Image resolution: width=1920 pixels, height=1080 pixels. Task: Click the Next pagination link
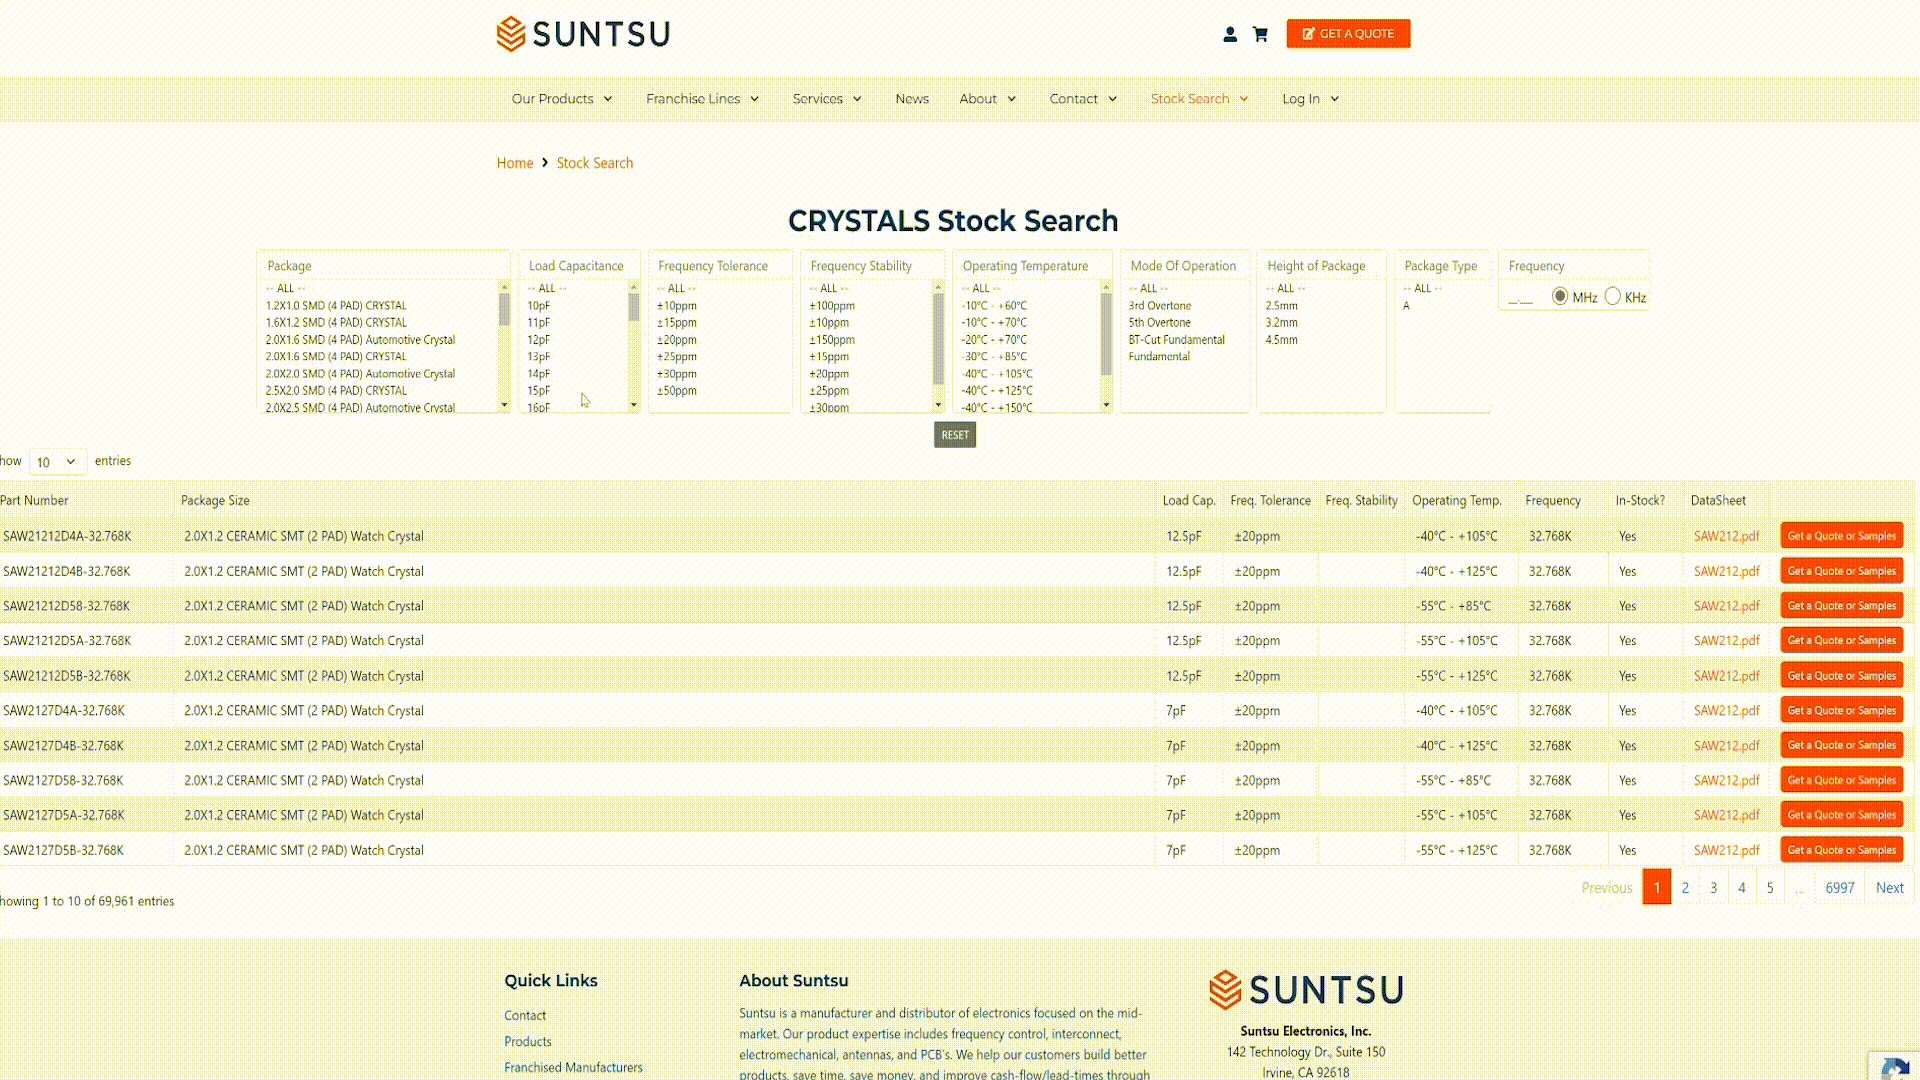pyautogui.click(x=1889, y=888)
